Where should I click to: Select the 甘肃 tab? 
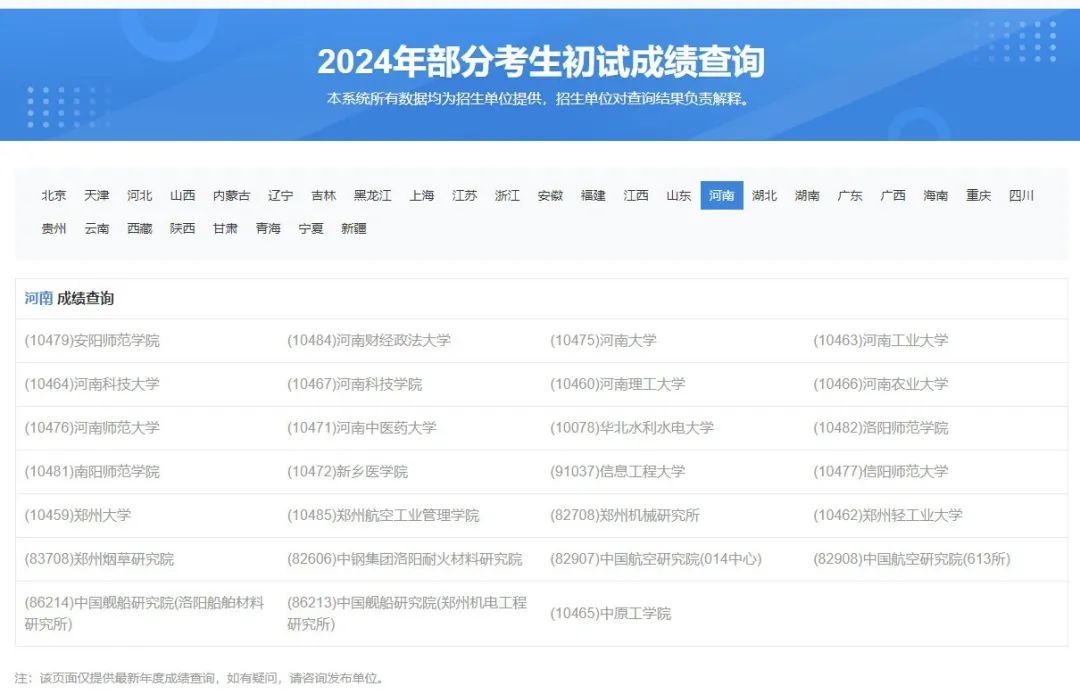225,229
